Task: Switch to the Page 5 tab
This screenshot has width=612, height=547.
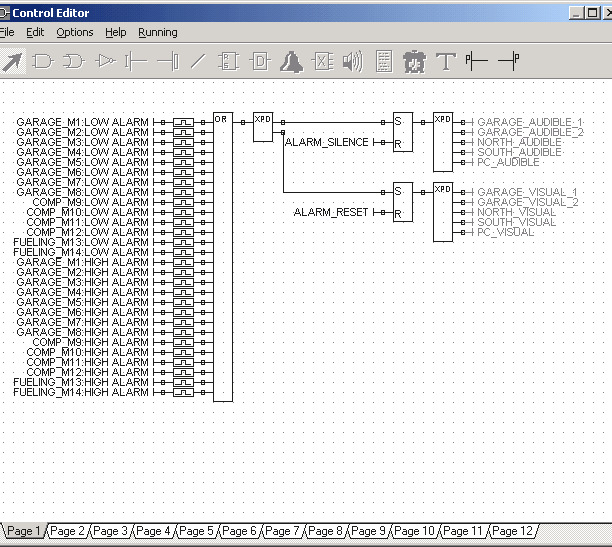Action: click(196, 531)
